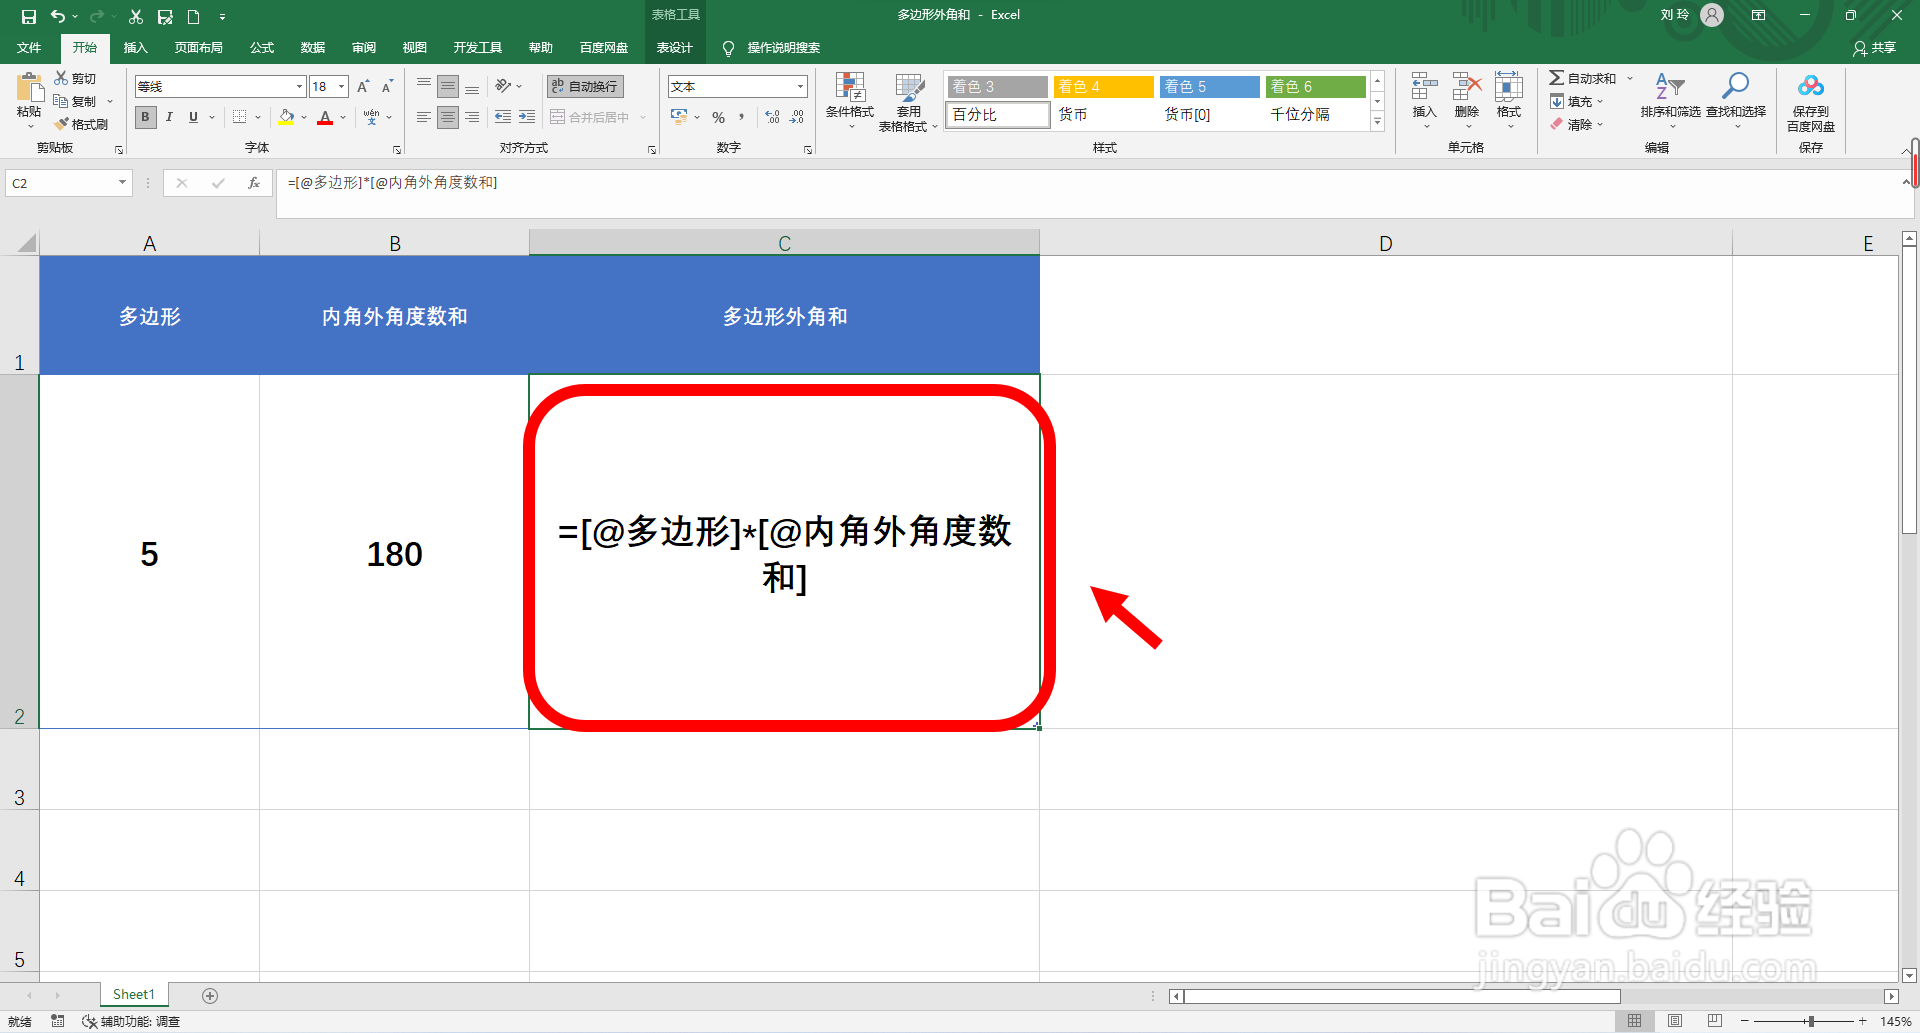Viewport: 1920px width, 1033px height.
Task: Open the fill color dropdown arrow
Action: pyautogui.click(x=304, y=117)
